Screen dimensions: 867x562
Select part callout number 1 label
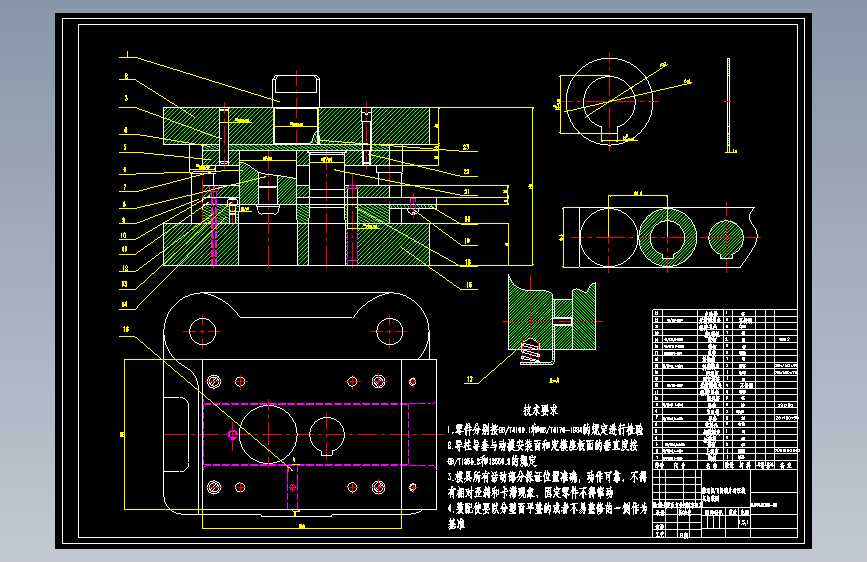pyautogui.click(x=127, y=54)
